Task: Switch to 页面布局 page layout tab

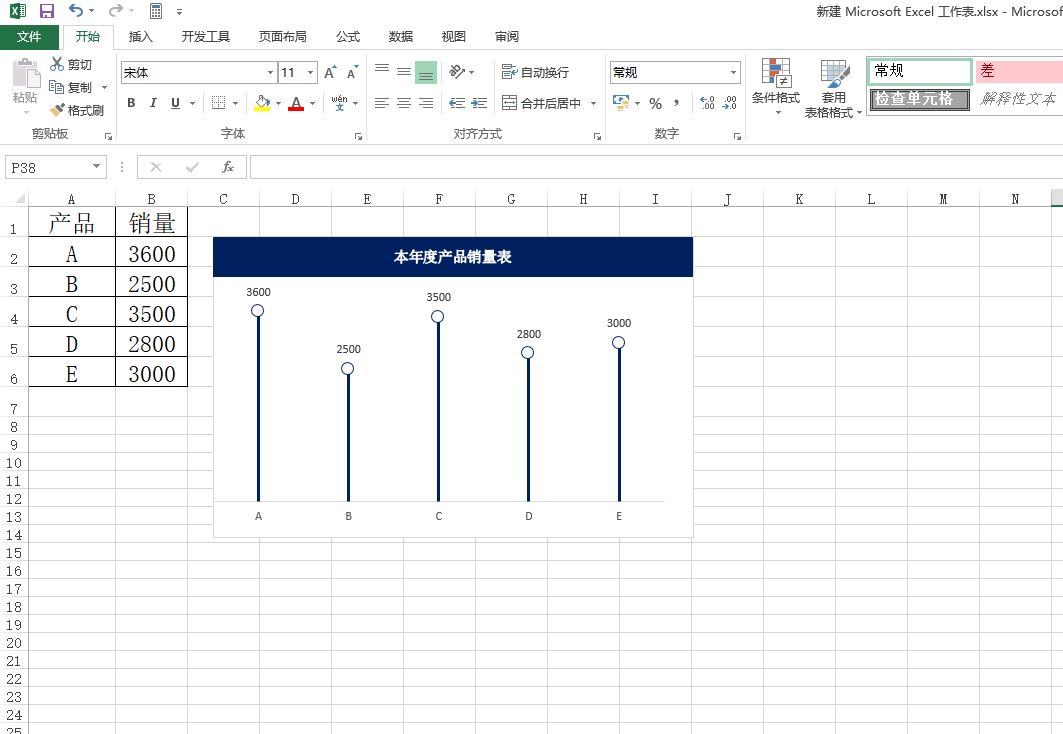Action: click(283, 37)
